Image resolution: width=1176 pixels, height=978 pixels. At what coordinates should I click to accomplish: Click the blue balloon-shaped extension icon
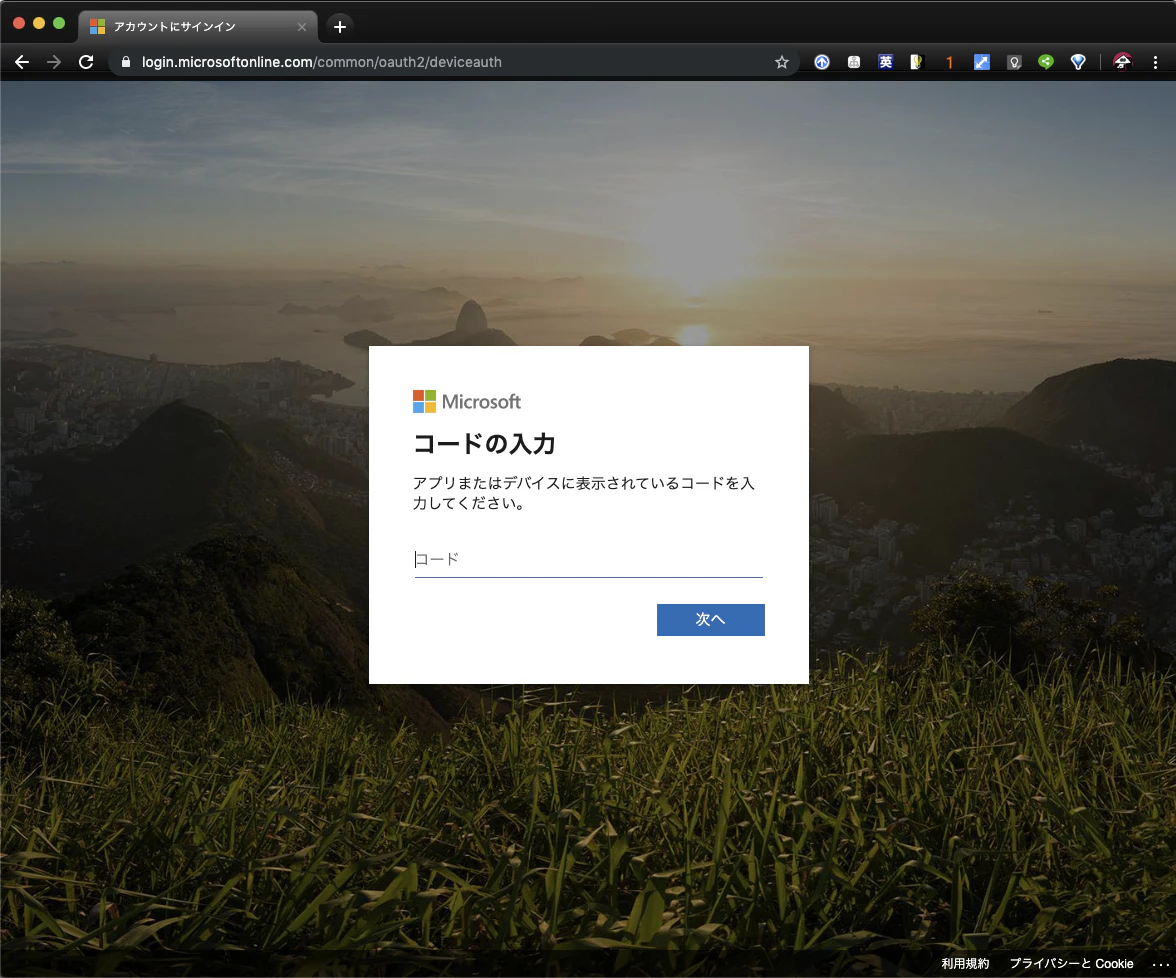click(1078, 61)
